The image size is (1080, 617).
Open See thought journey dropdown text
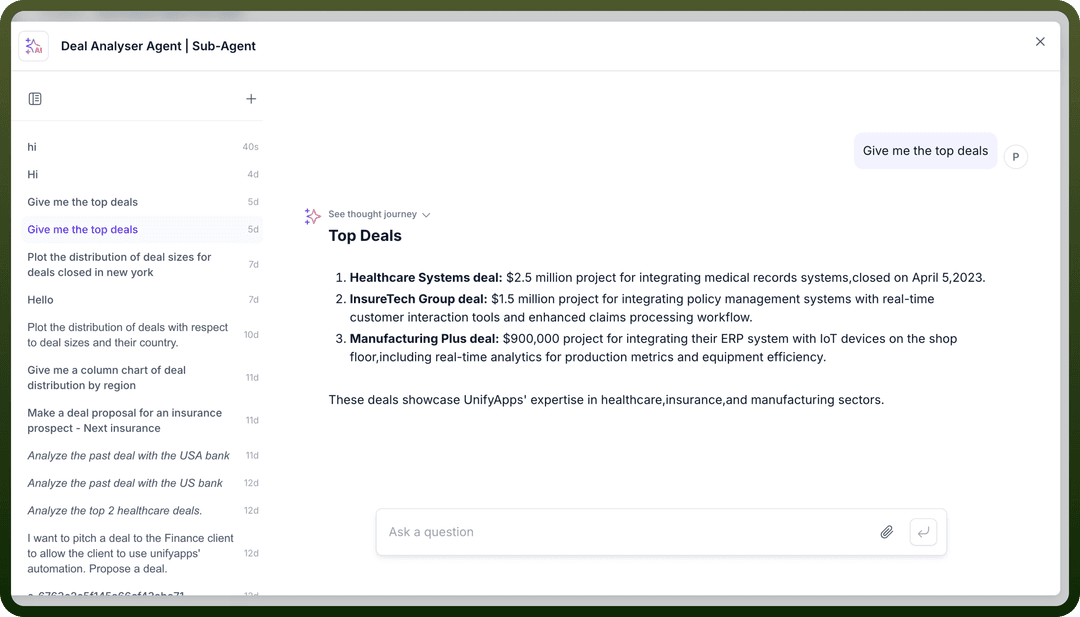[373, 214]
